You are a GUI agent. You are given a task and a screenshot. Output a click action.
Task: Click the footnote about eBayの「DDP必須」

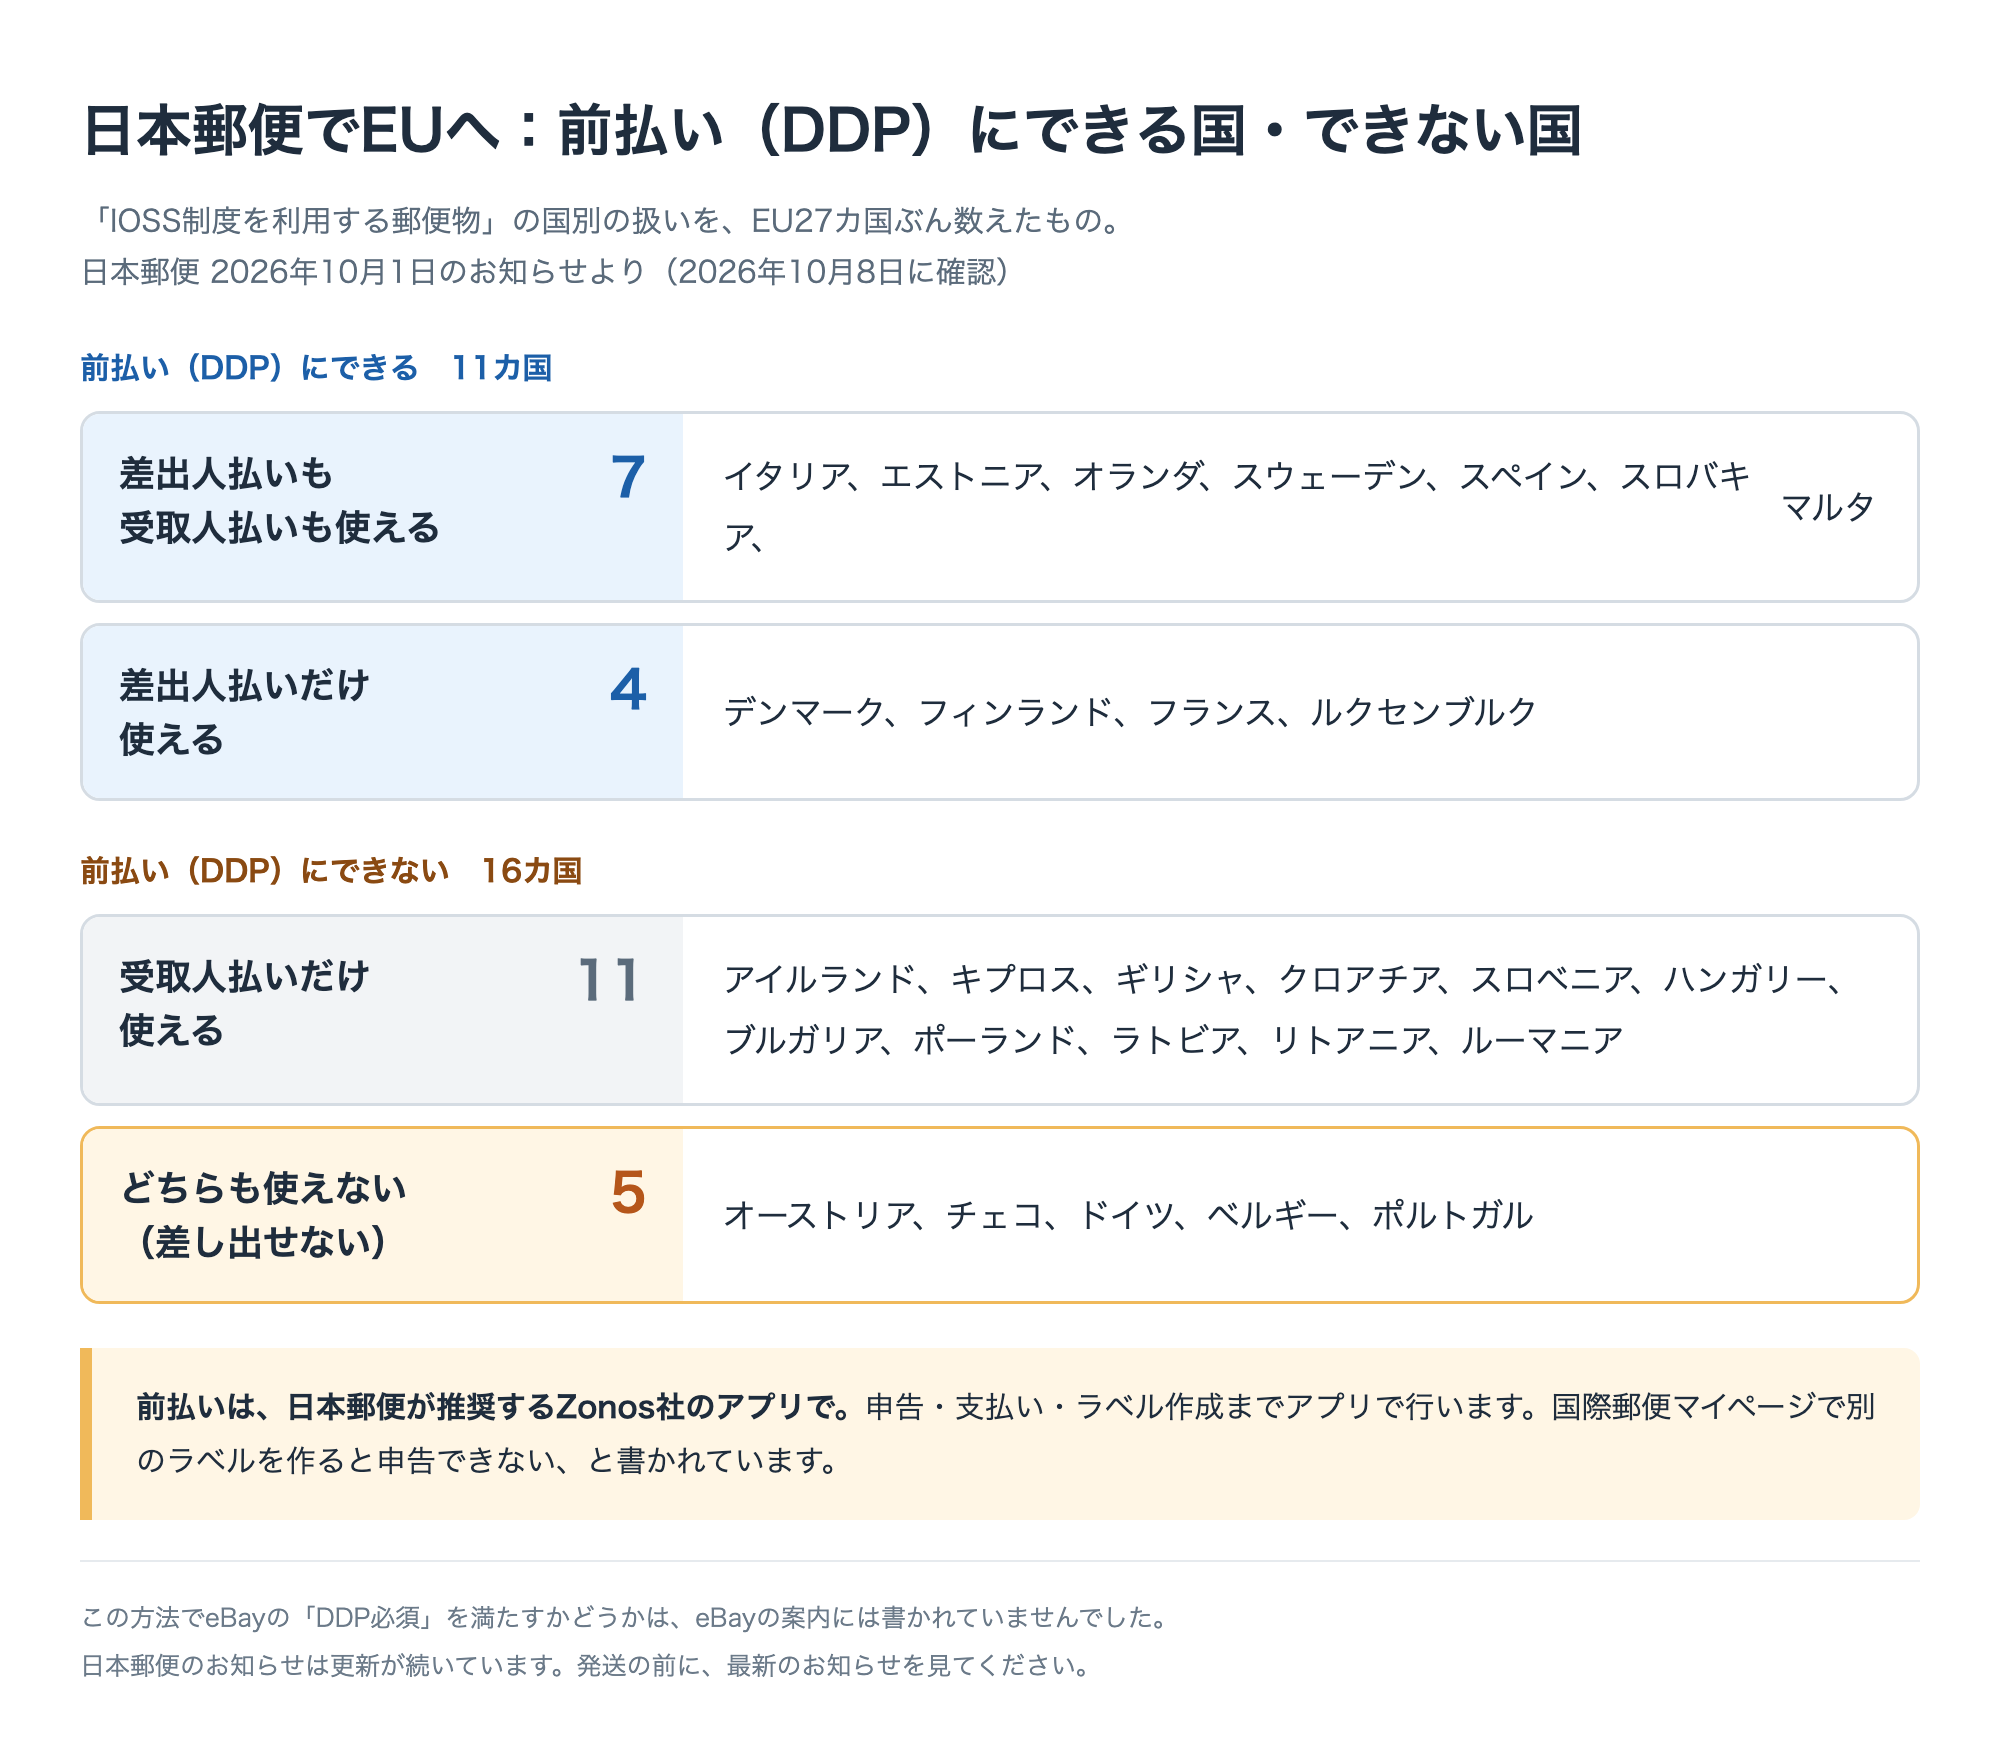625,1617
